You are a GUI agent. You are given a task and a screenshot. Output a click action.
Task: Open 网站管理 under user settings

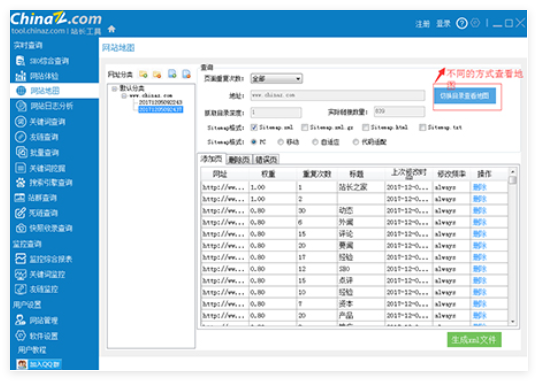pos(37,320)
